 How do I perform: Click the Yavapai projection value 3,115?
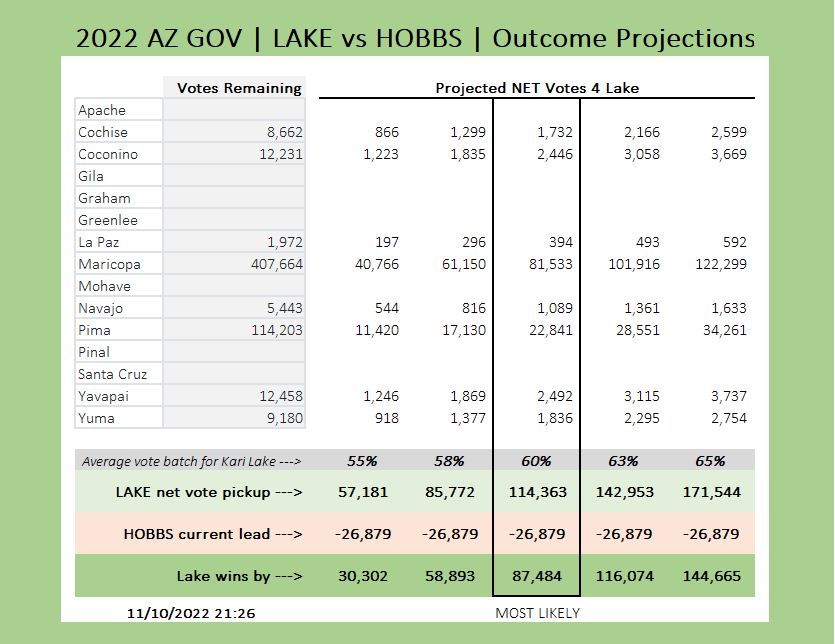coord(642,396)
